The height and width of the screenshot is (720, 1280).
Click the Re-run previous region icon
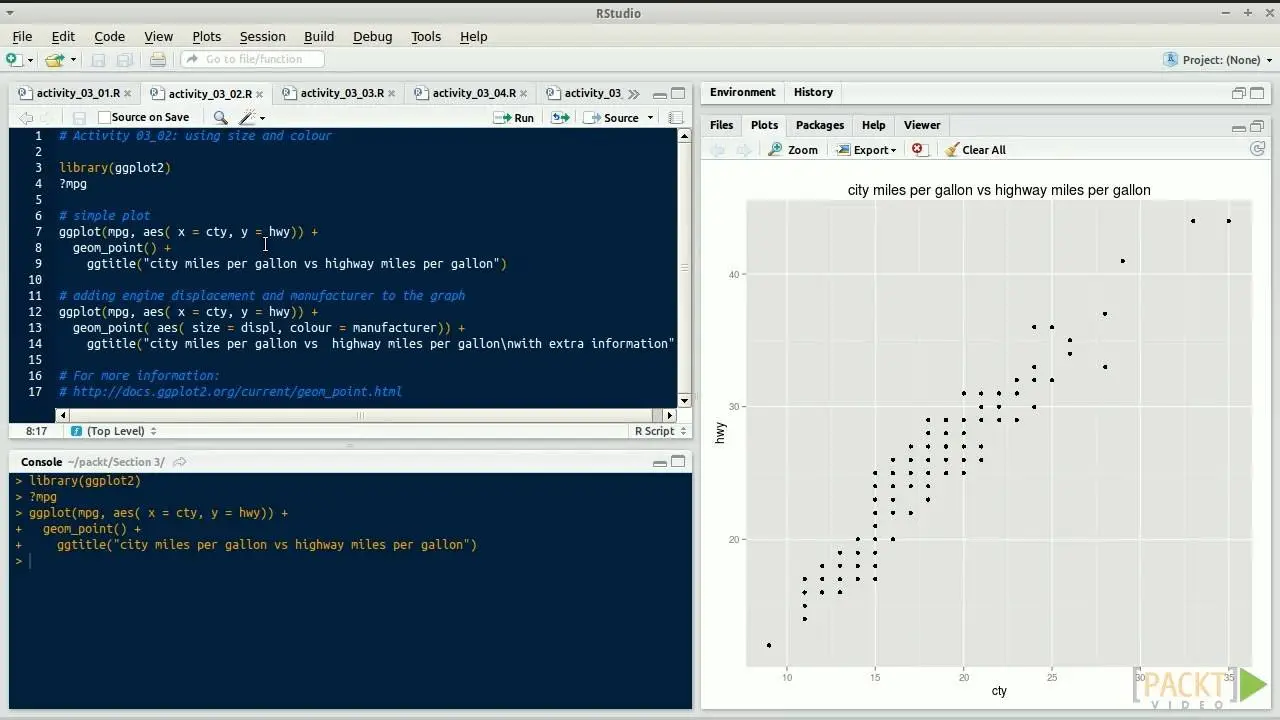click(x=560, y=118)
